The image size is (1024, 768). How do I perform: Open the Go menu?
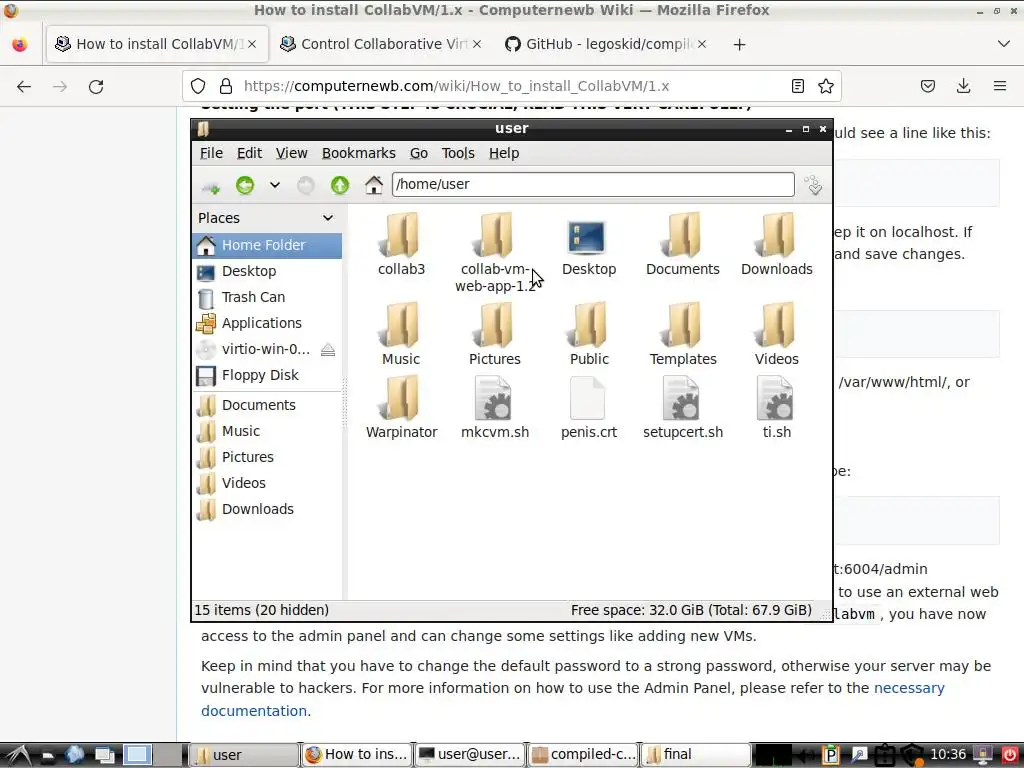point(419,153)
